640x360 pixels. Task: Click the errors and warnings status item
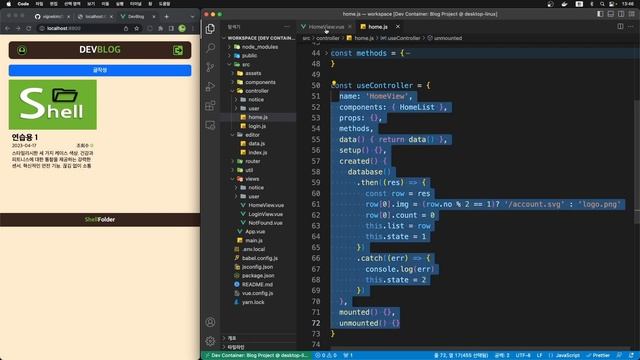click(x=326, y=355)
